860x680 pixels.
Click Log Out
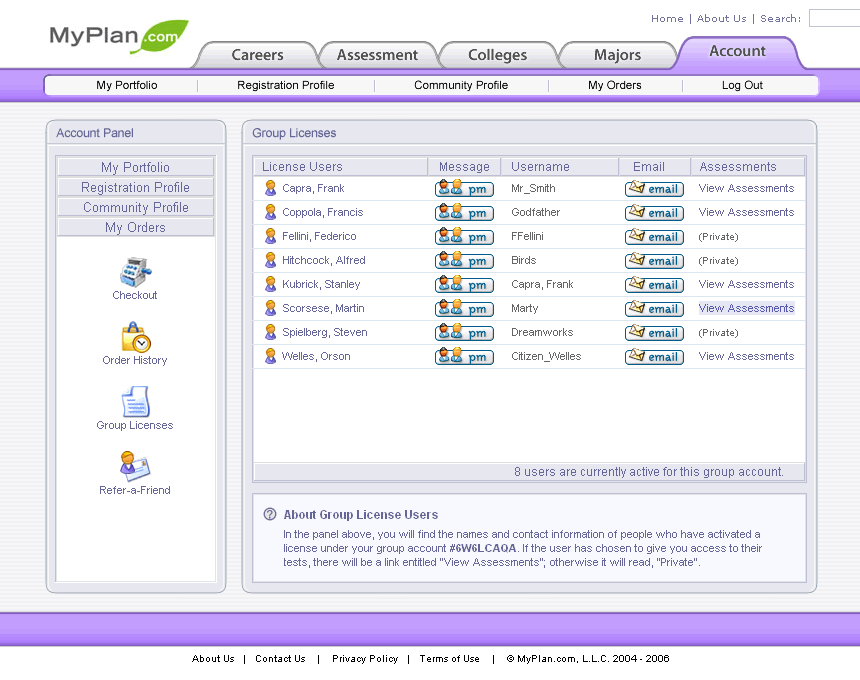742,85
